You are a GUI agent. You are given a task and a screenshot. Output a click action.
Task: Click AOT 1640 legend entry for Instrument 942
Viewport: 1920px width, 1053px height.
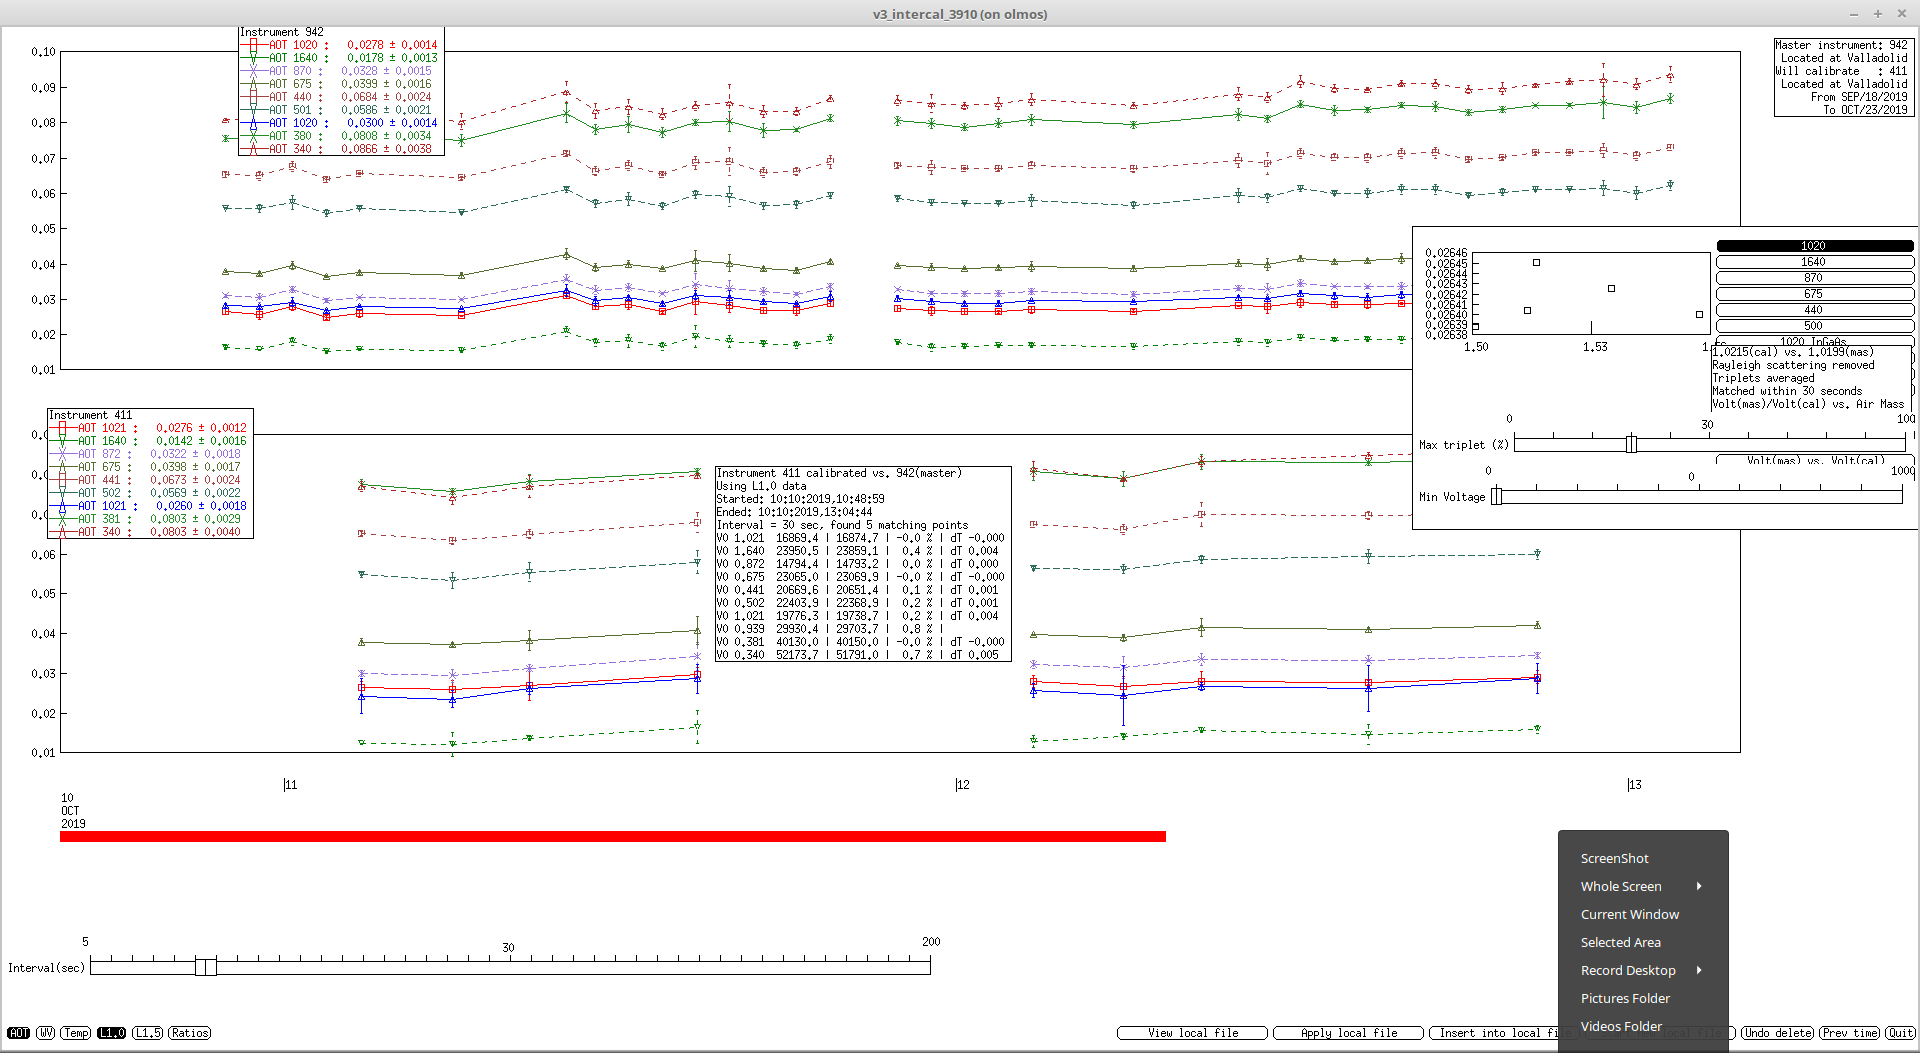tap(339, 58)
